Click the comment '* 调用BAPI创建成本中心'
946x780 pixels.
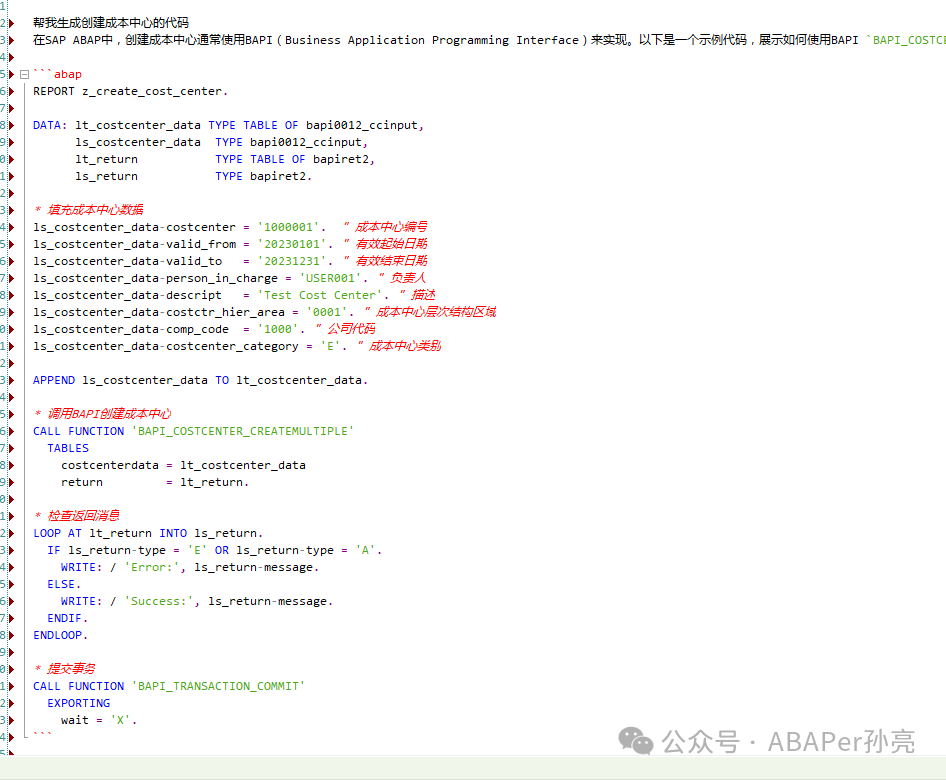(x=103, y=414)
